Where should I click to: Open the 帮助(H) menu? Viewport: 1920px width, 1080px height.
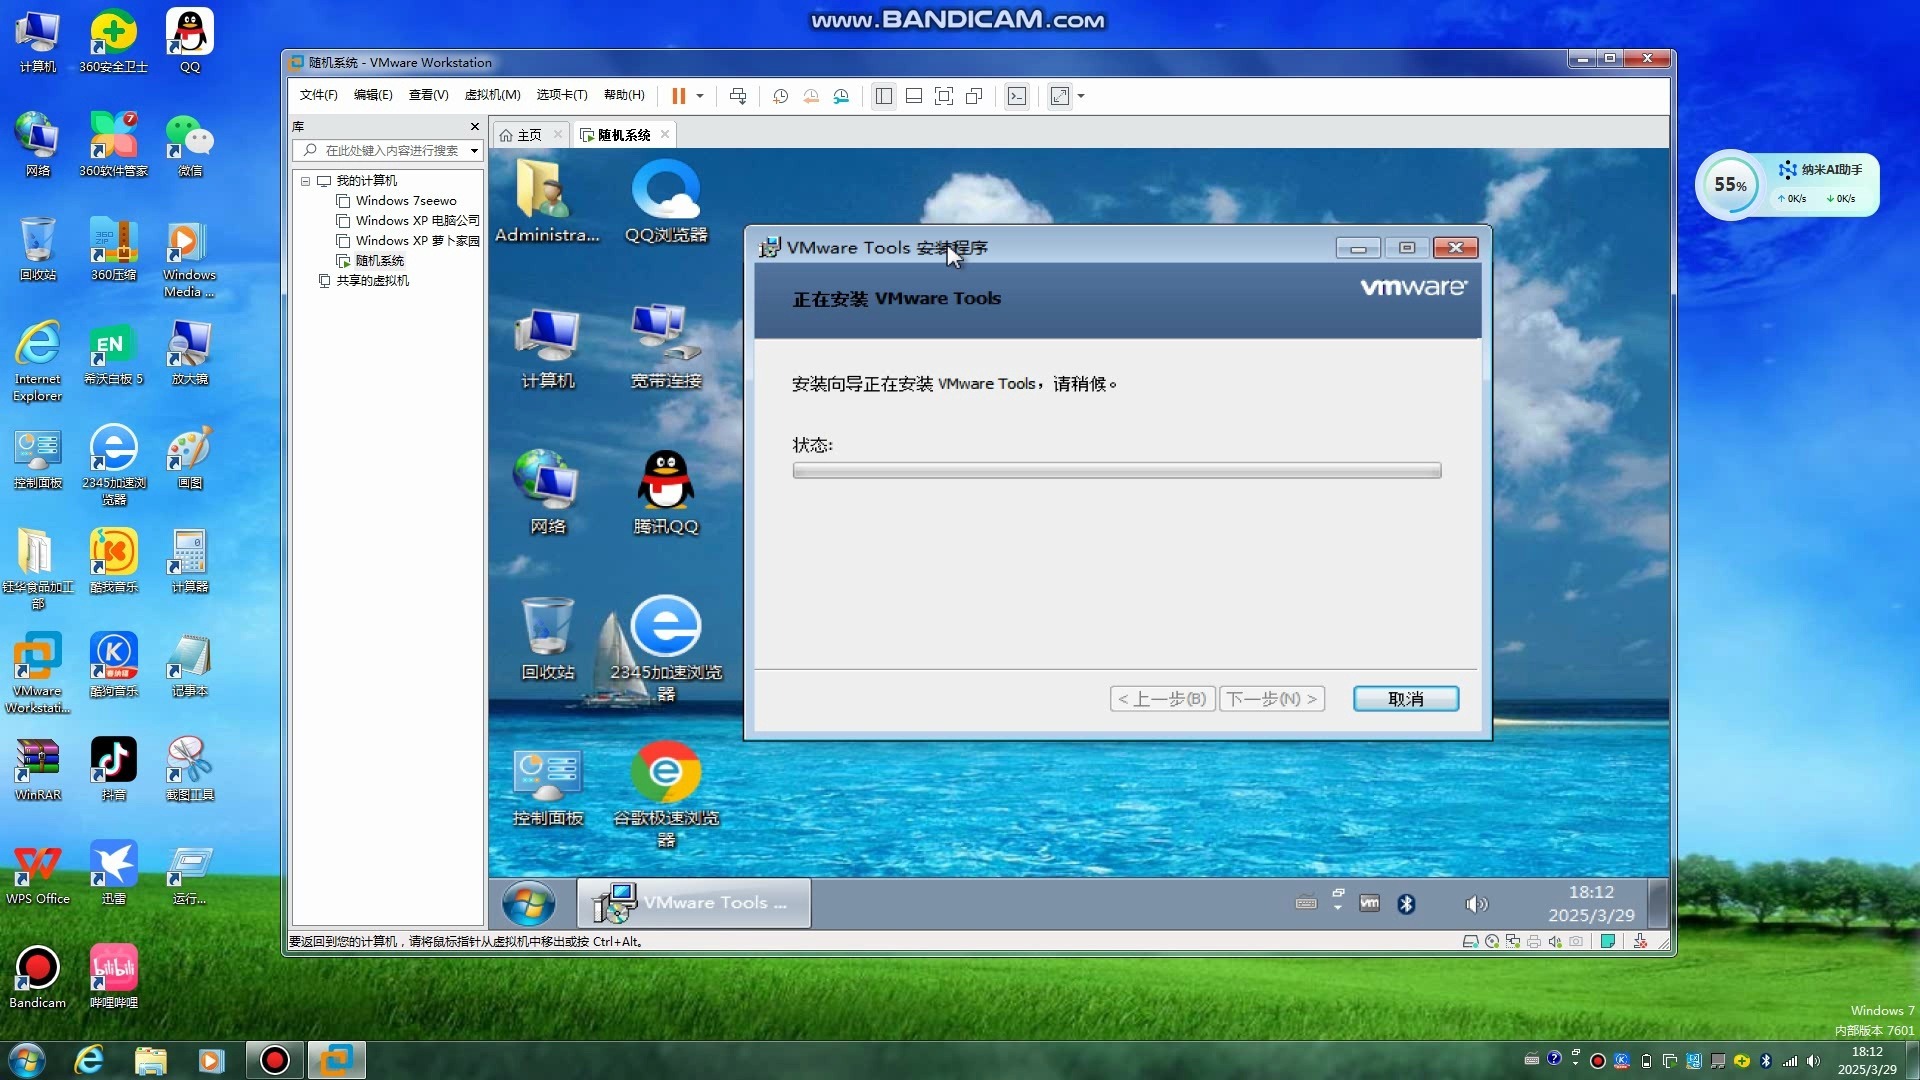[x=624, y=95]
